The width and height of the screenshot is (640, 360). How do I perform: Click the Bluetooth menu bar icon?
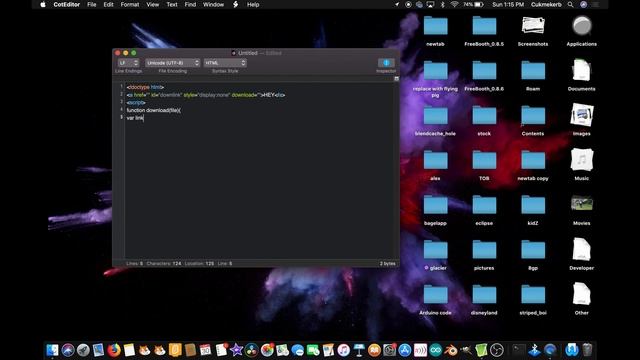[442, 4]
